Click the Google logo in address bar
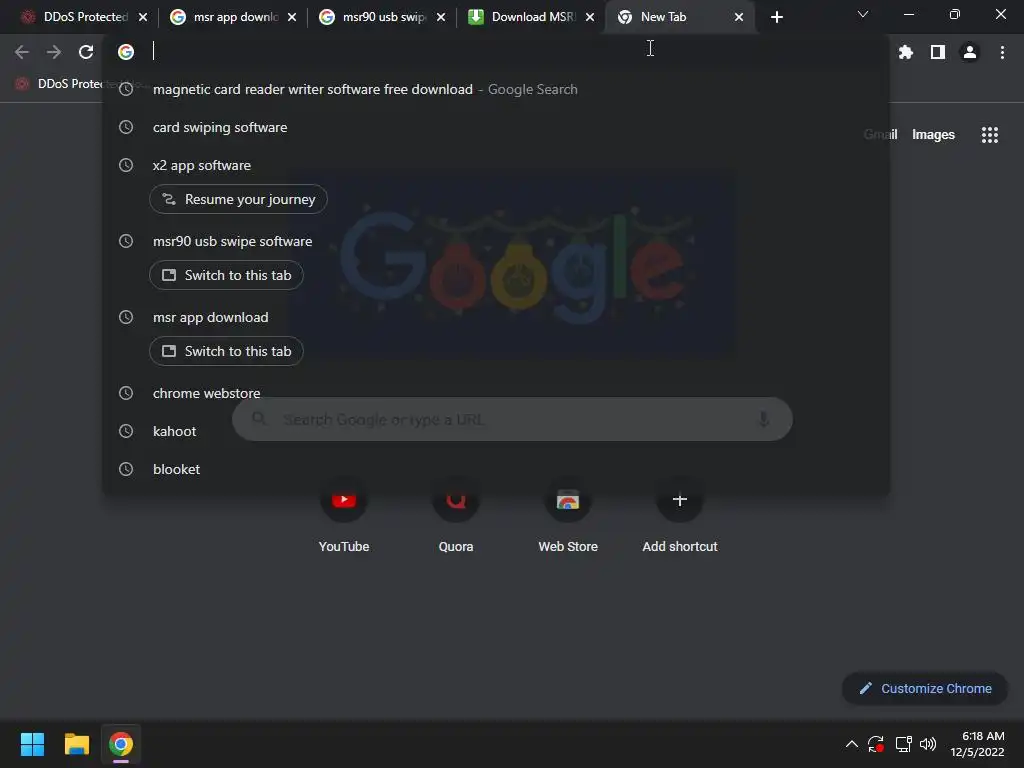Screen dimensions: 1024x768 [126, 52]
